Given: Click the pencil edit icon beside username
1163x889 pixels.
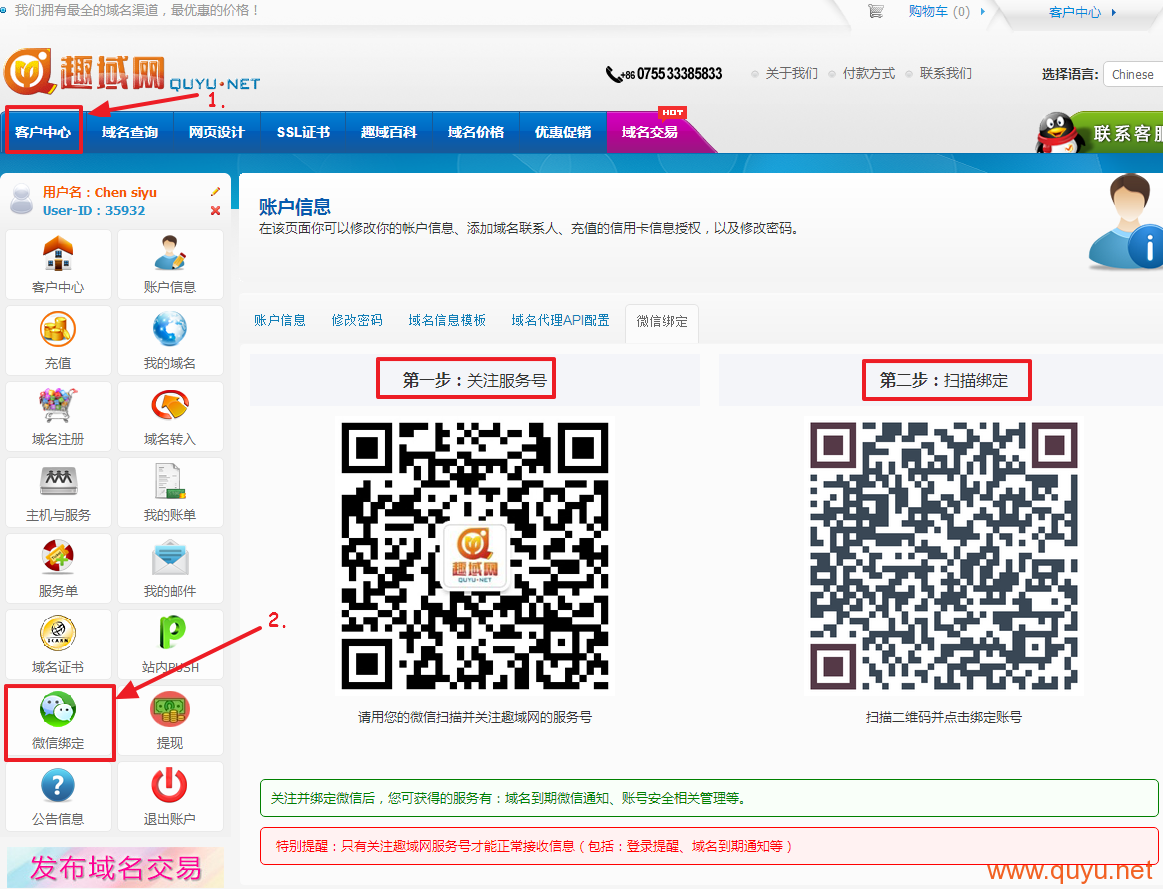Looking at the screenshot, I should click(215, 192).
